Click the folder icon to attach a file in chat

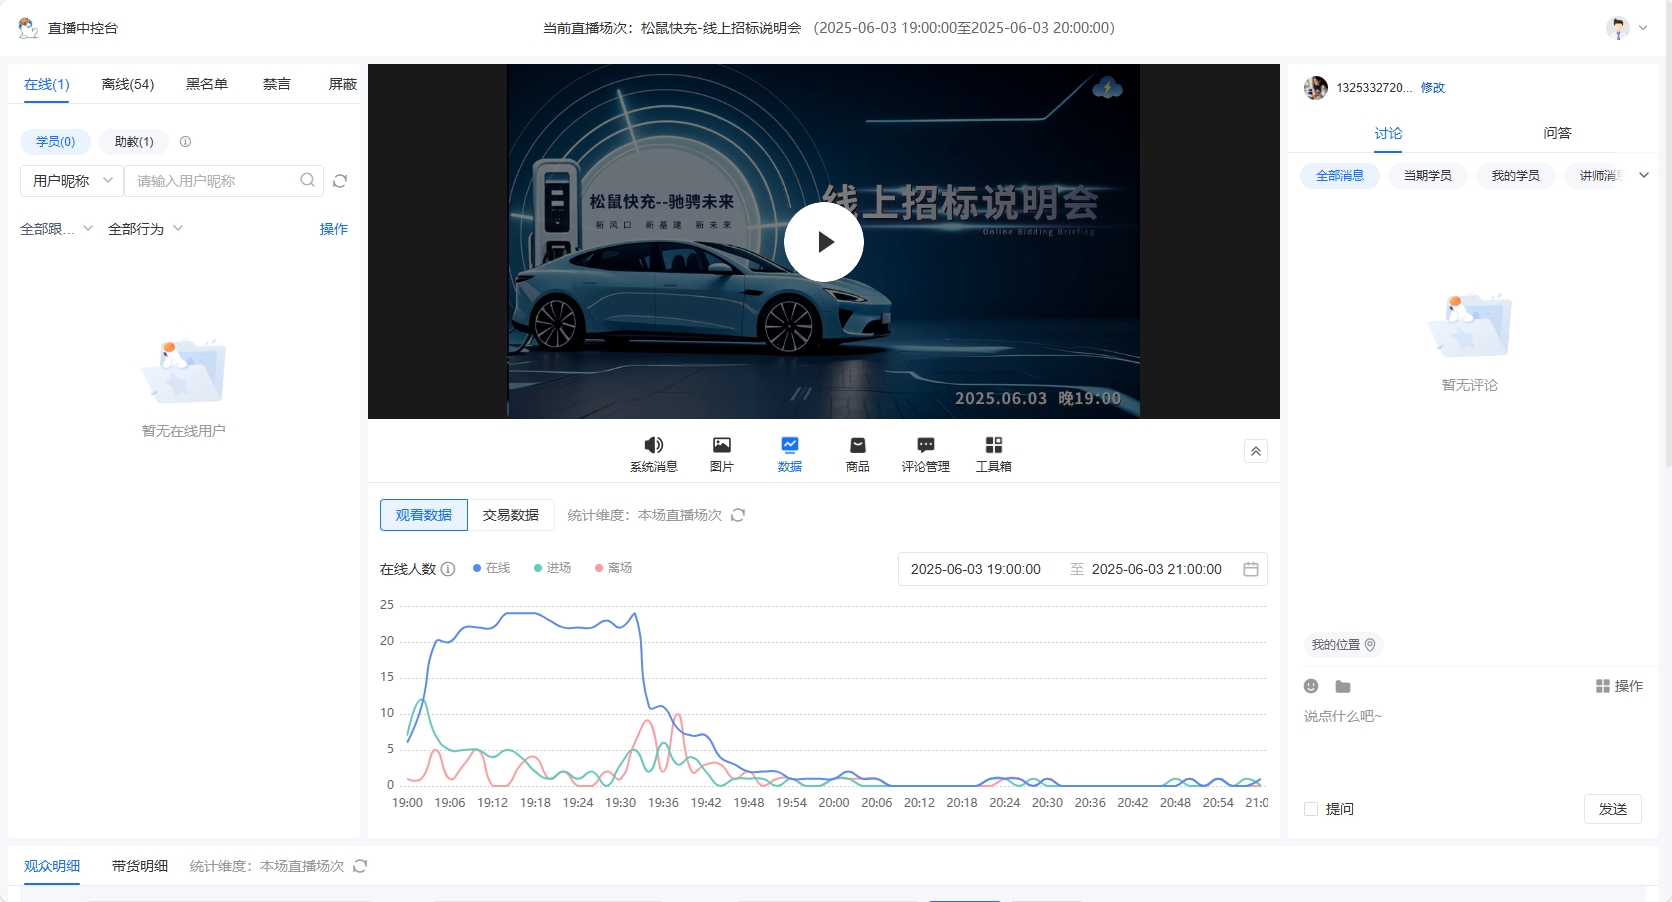[1342, 687]
